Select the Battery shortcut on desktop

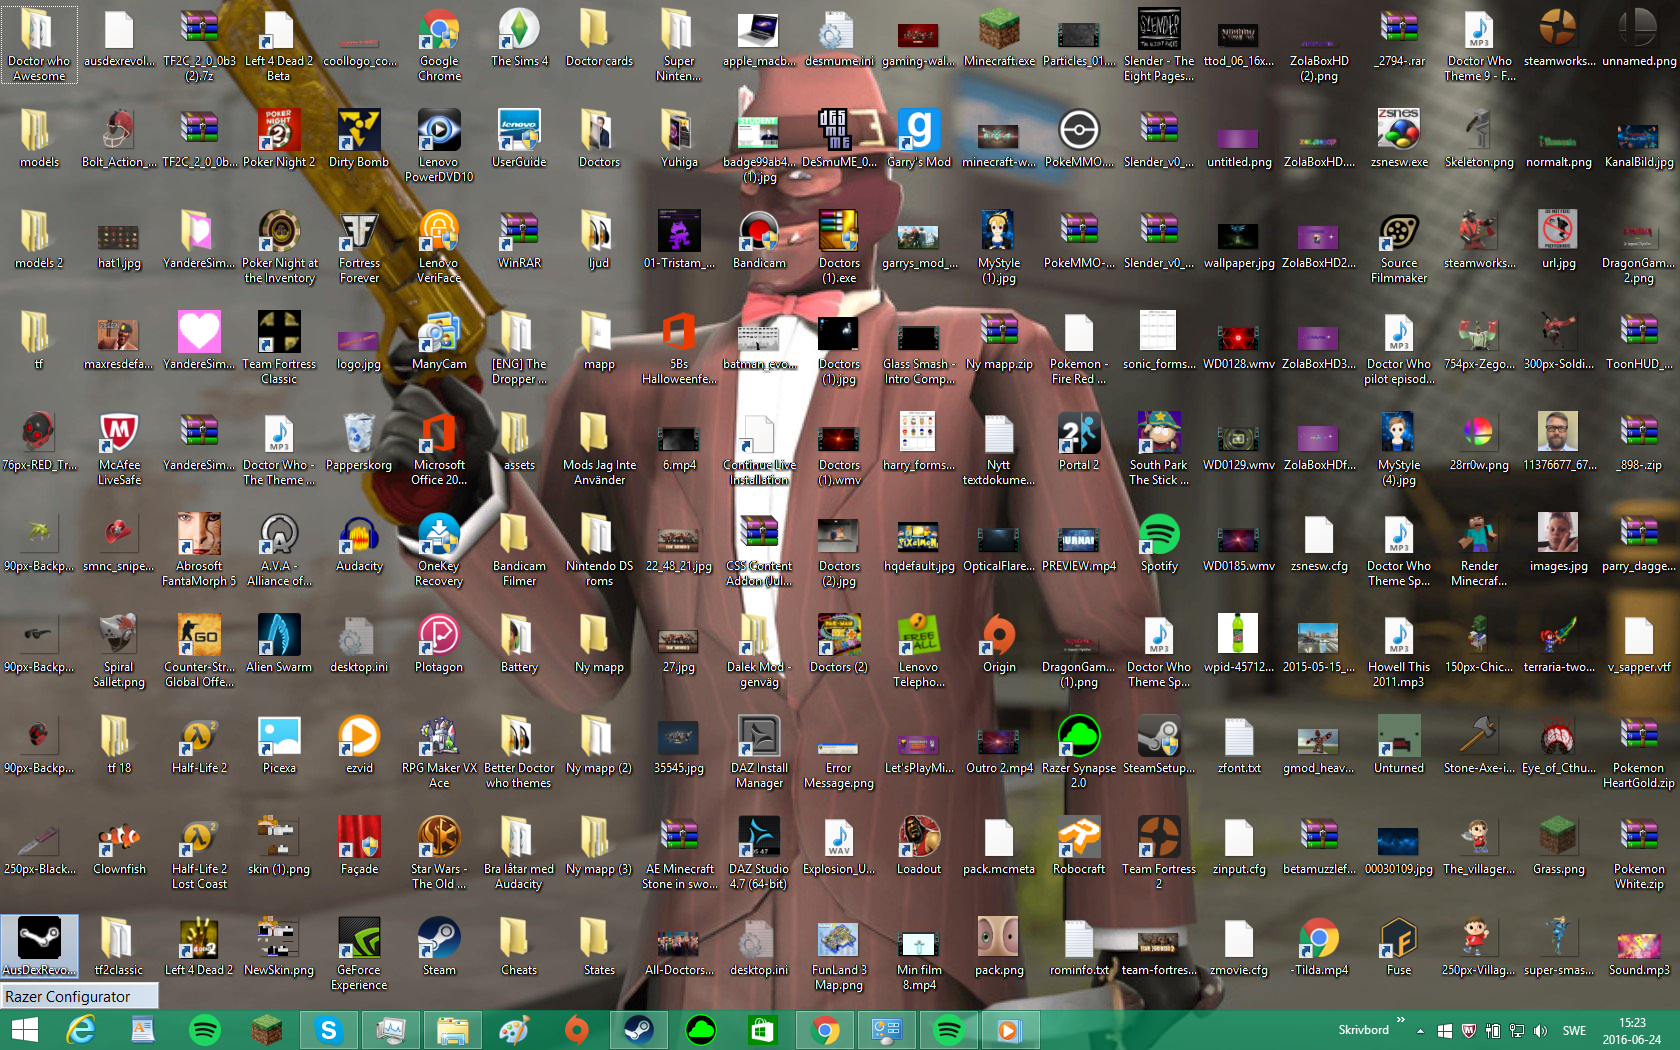[519, 644]
